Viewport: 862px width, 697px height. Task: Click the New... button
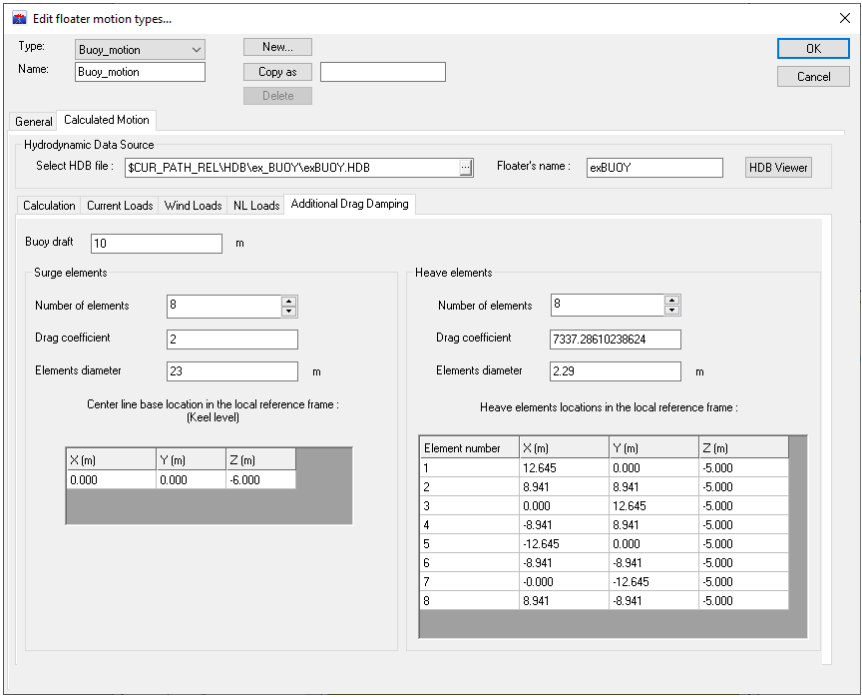[277, 47]
